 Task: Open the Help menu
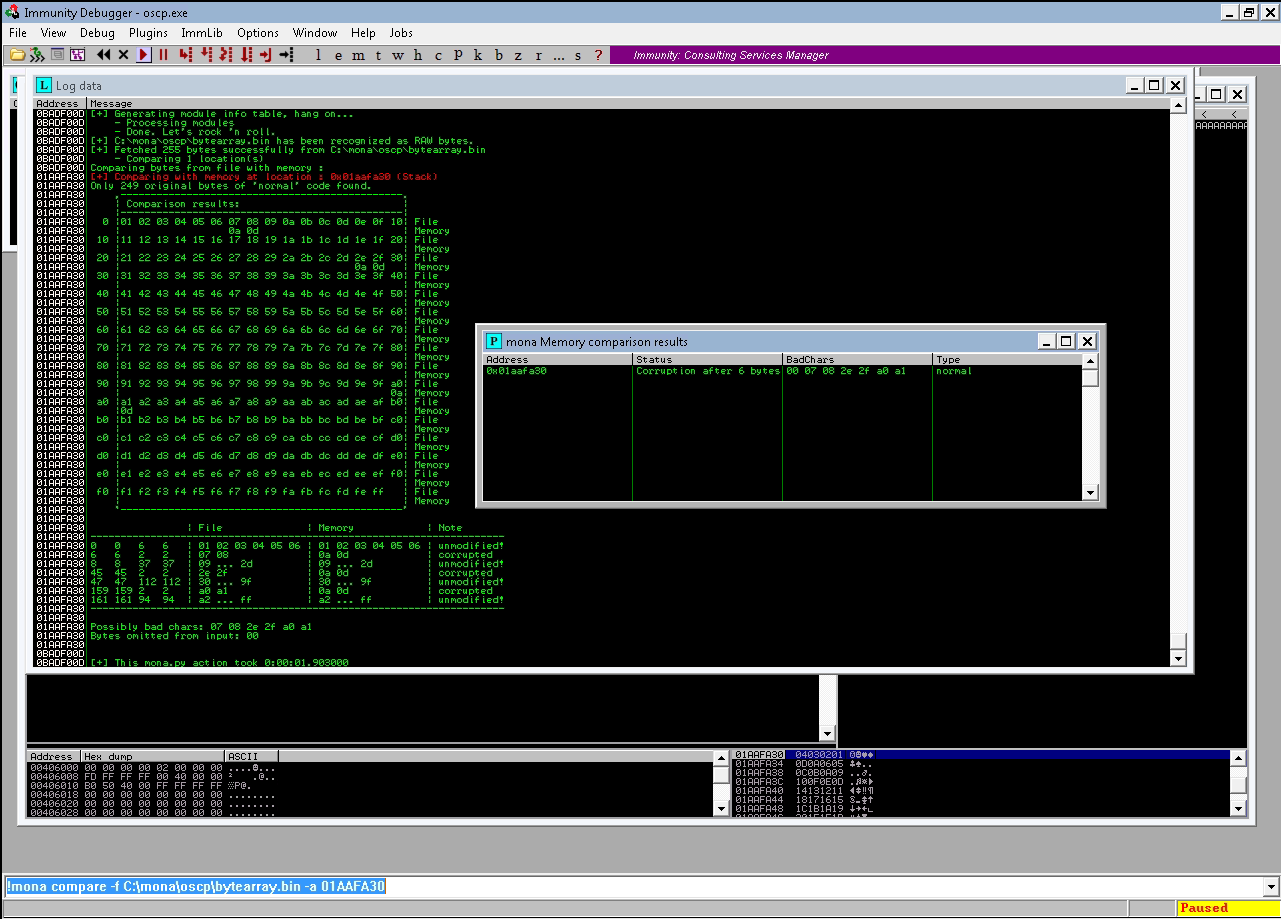pyautogui.click(x=364, y=33)
